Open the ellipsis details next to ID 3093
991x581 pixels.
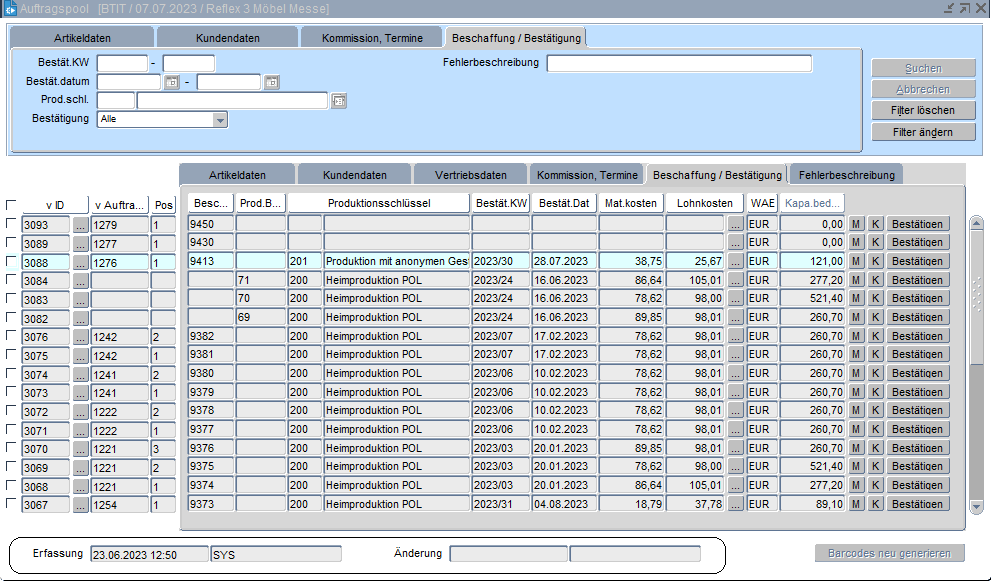coord(81,225)
